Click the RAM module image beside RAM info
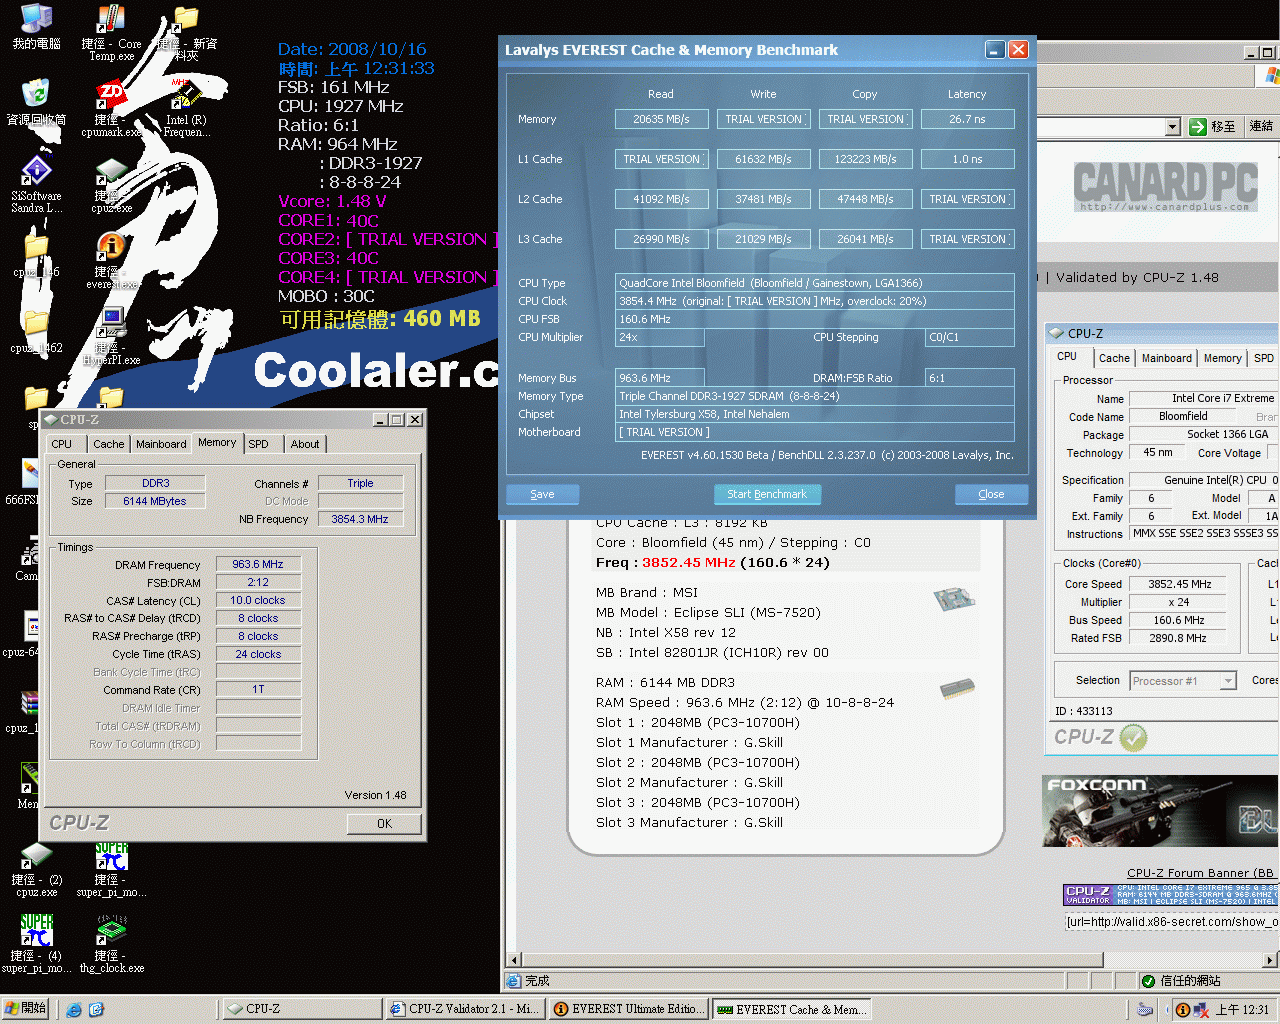Image resolution: width=1280 pixels, height=1024 pixels. (957, 688)
